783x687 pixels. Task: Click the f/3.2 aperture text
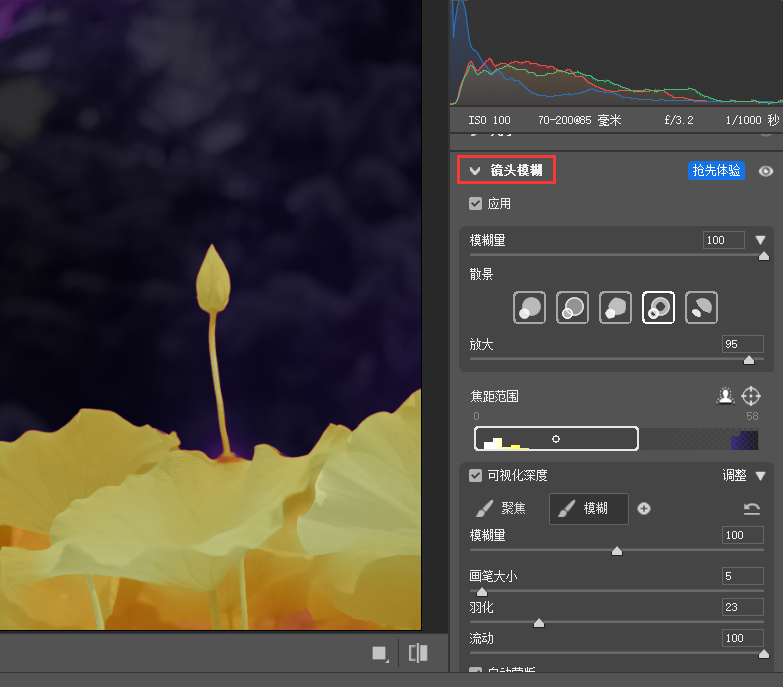[x=679, y=120]
